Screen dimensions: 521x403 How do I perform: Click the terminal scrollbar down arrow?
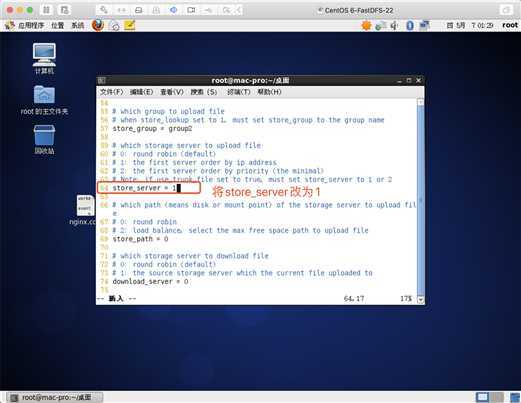coord(421,299)
